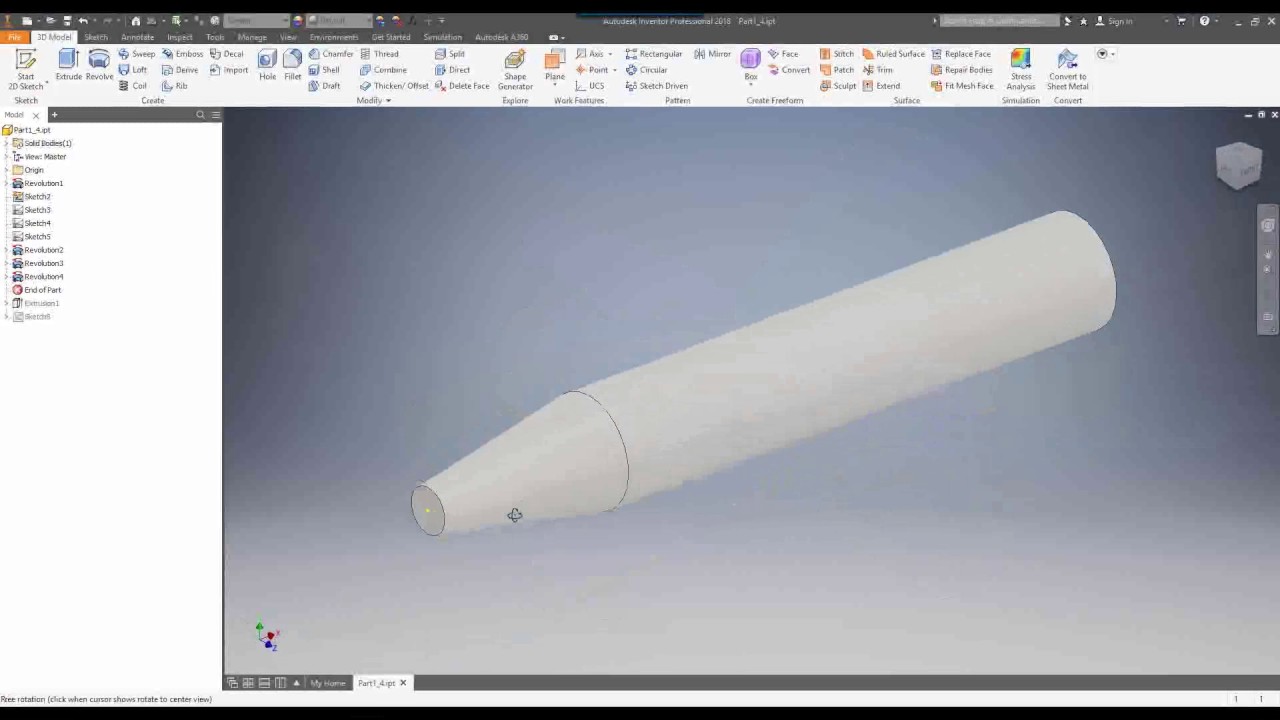This screenshot has height=720, width=1280.
Task: Open the ViewCube in the viewport
Action: click(x=1239, y=165)
